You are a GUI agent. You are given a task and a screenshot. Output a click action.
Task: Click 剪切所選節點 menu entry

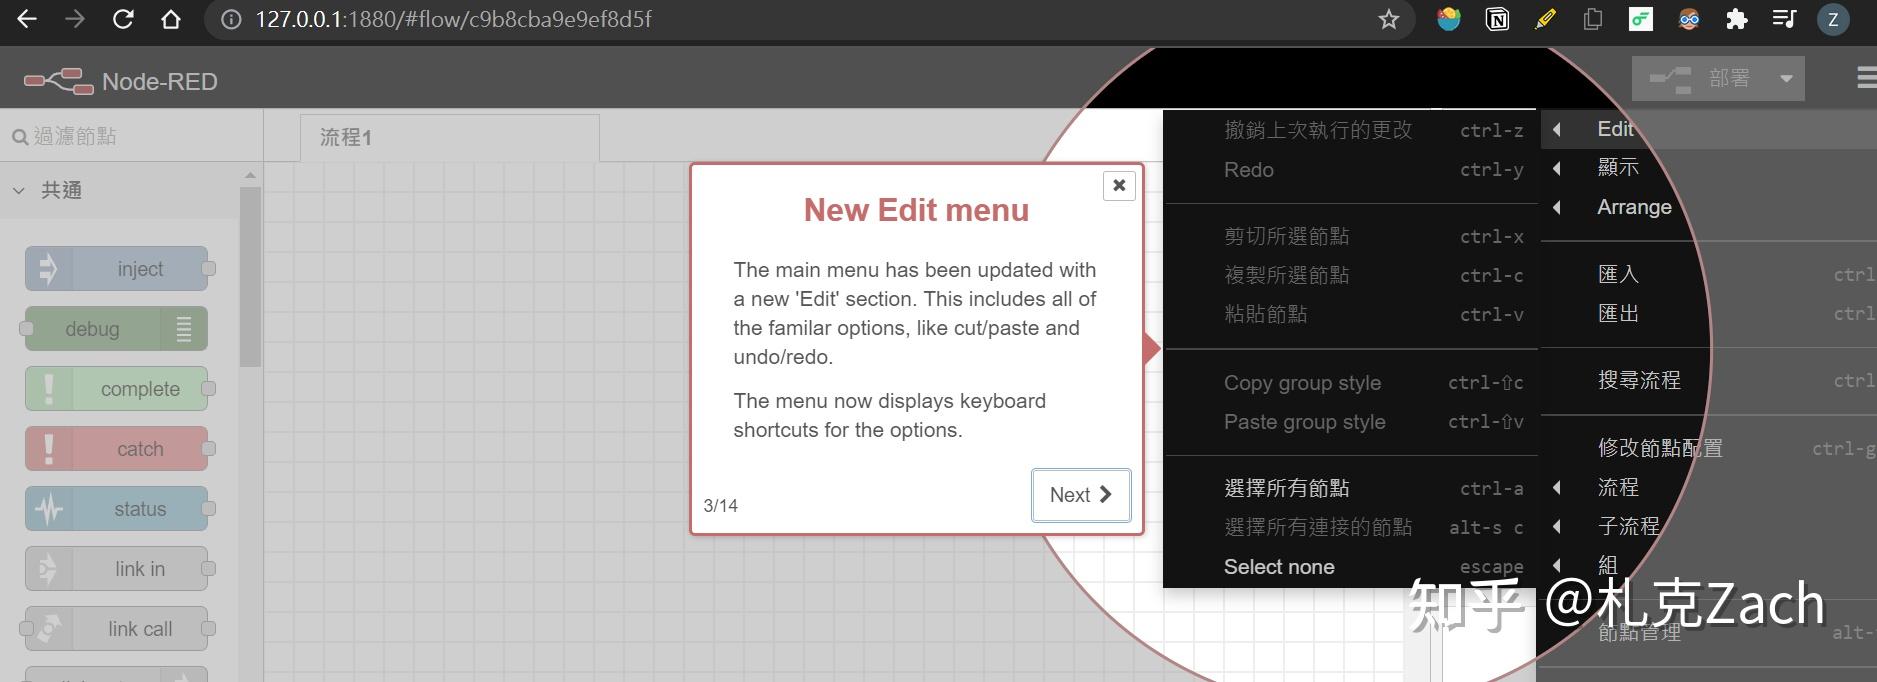click(x=1351, y=236)
